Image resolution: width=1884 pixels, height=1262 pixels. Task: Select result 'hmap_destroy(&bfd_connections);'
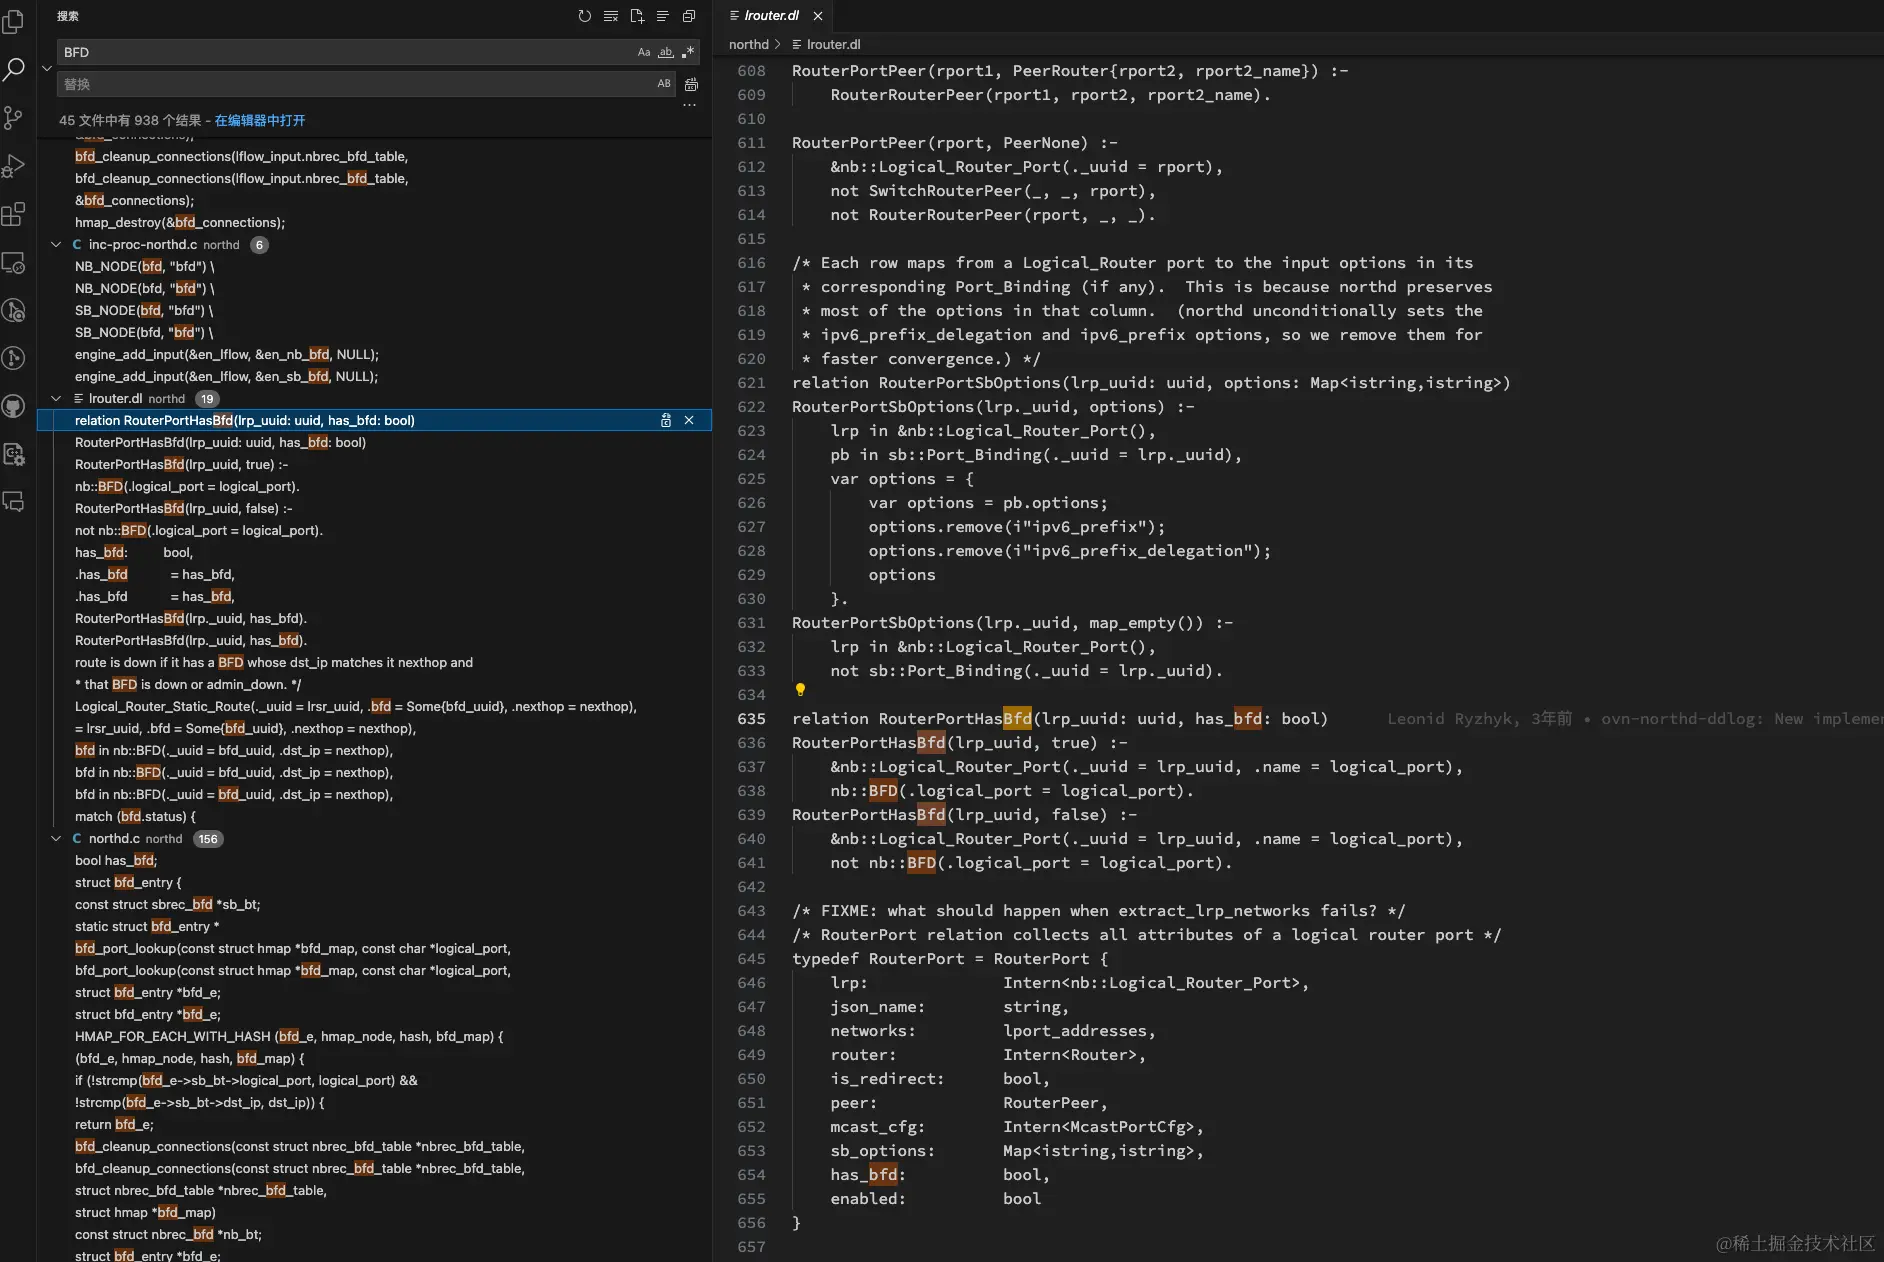180,223
